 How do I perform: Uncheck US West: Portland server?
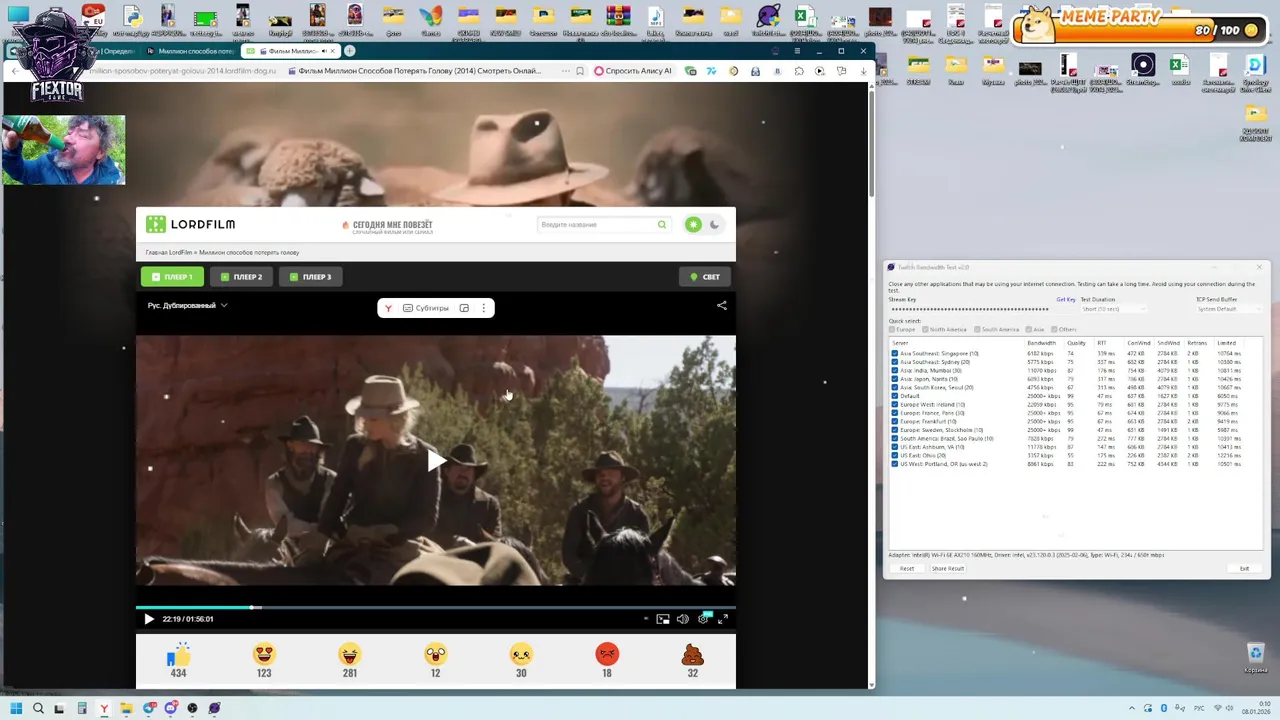[x=894, y=464]
